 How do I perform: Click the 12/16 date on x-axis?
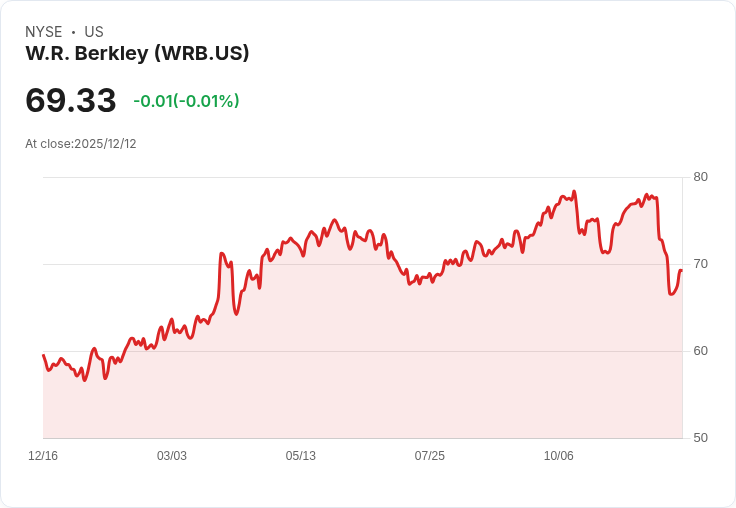[x=43, y=455]
